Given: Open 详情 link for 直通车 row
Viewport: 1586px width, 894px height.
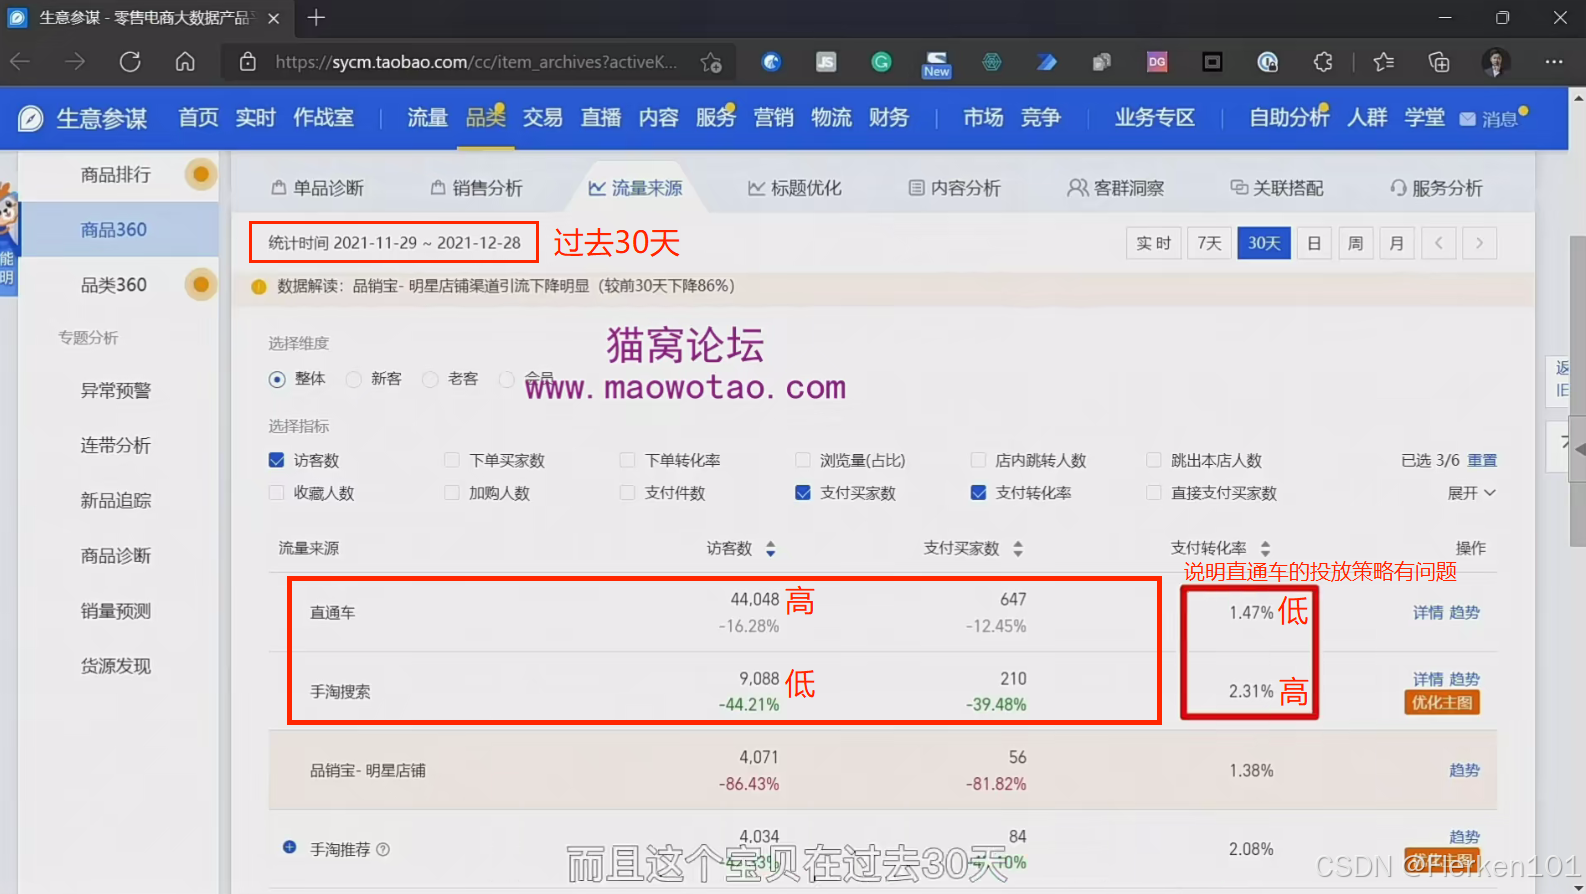Looking at the screenshot, I should tap(1427, 612).
